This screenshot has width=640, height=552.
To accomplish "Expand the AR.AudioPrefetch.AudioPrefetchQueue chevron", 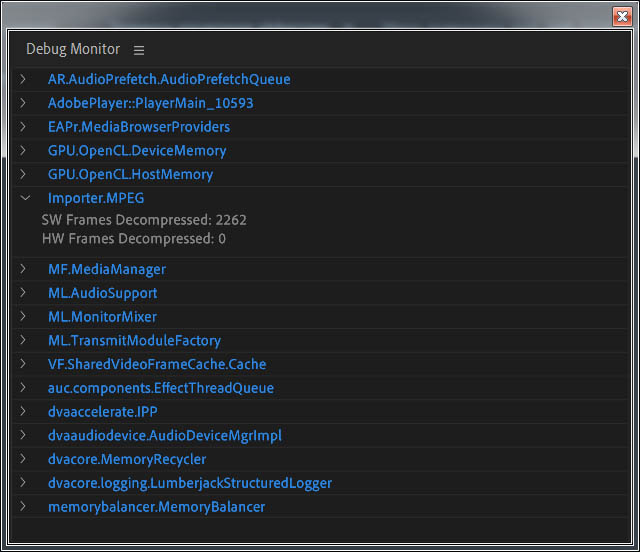I will click(x=25, y=79).
